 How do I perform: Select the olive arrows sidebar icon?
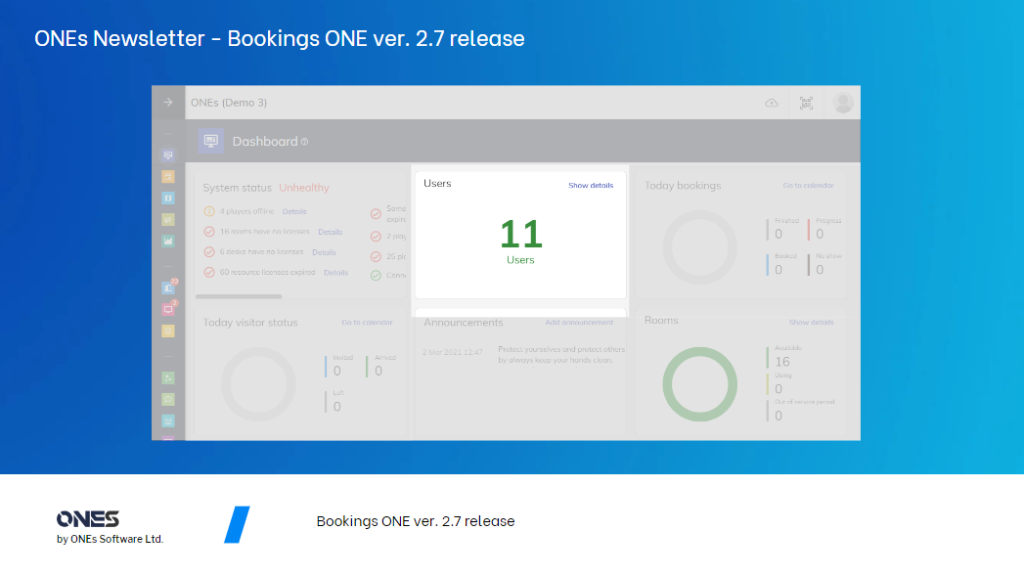[x=168, y=220]
